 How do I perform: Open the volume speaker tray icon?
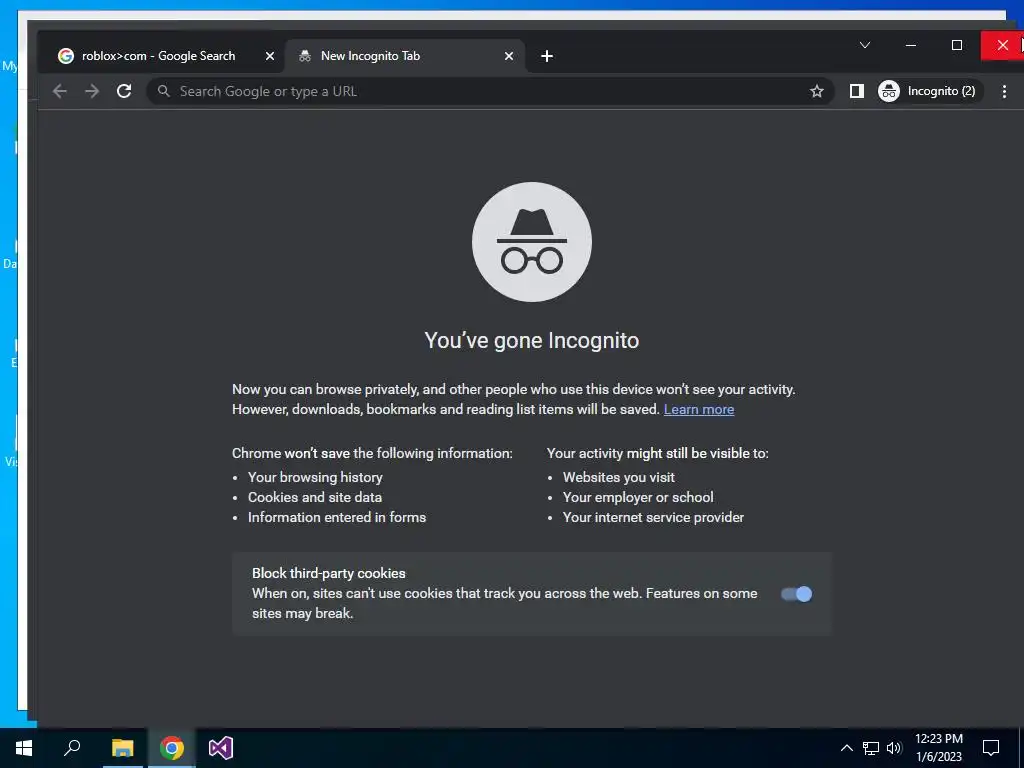point(894,748)
